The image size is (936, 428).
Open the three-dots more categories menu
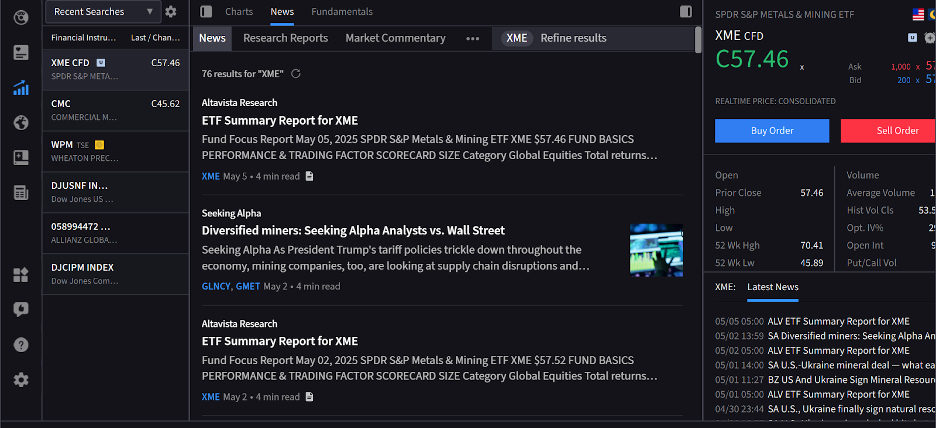click(x=473, y=38)
